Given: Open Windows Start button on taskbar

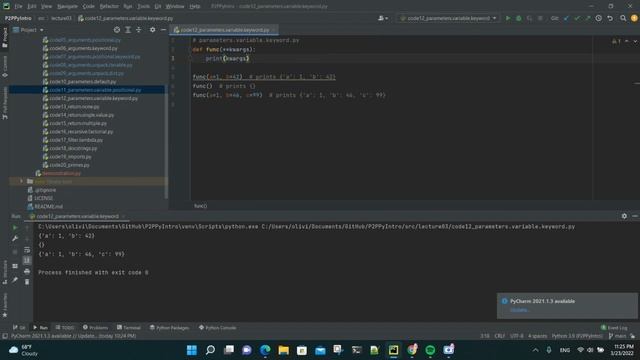Looking at the screenshot, I should tap(191, 350).
